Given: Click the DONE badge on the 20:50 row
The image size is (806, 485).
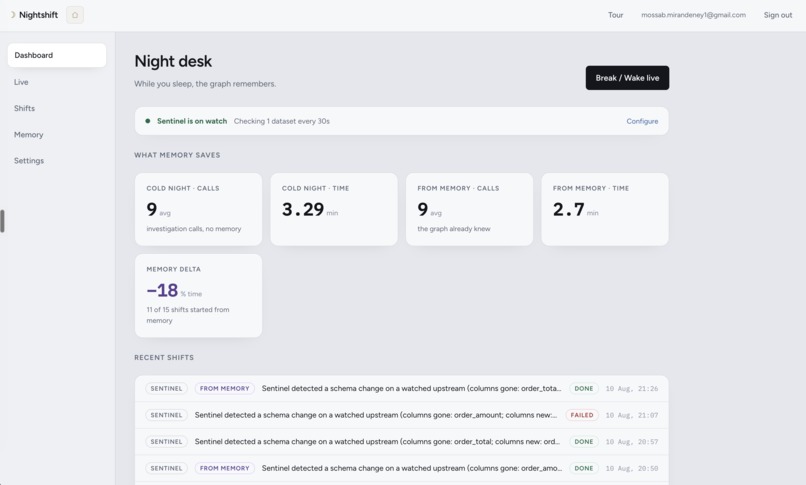Looking at the screenshot, I should coord(583,469).
